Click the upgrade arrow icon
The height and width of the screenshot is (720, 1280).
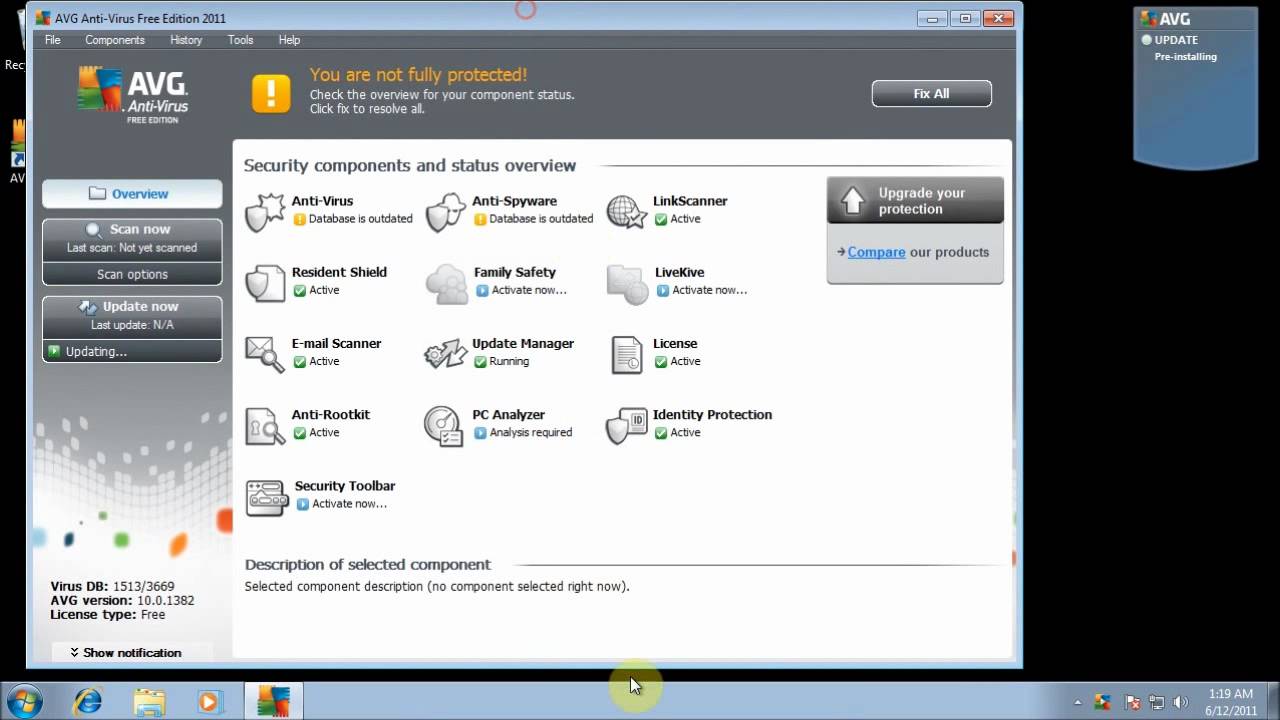[x=852, y=200]
